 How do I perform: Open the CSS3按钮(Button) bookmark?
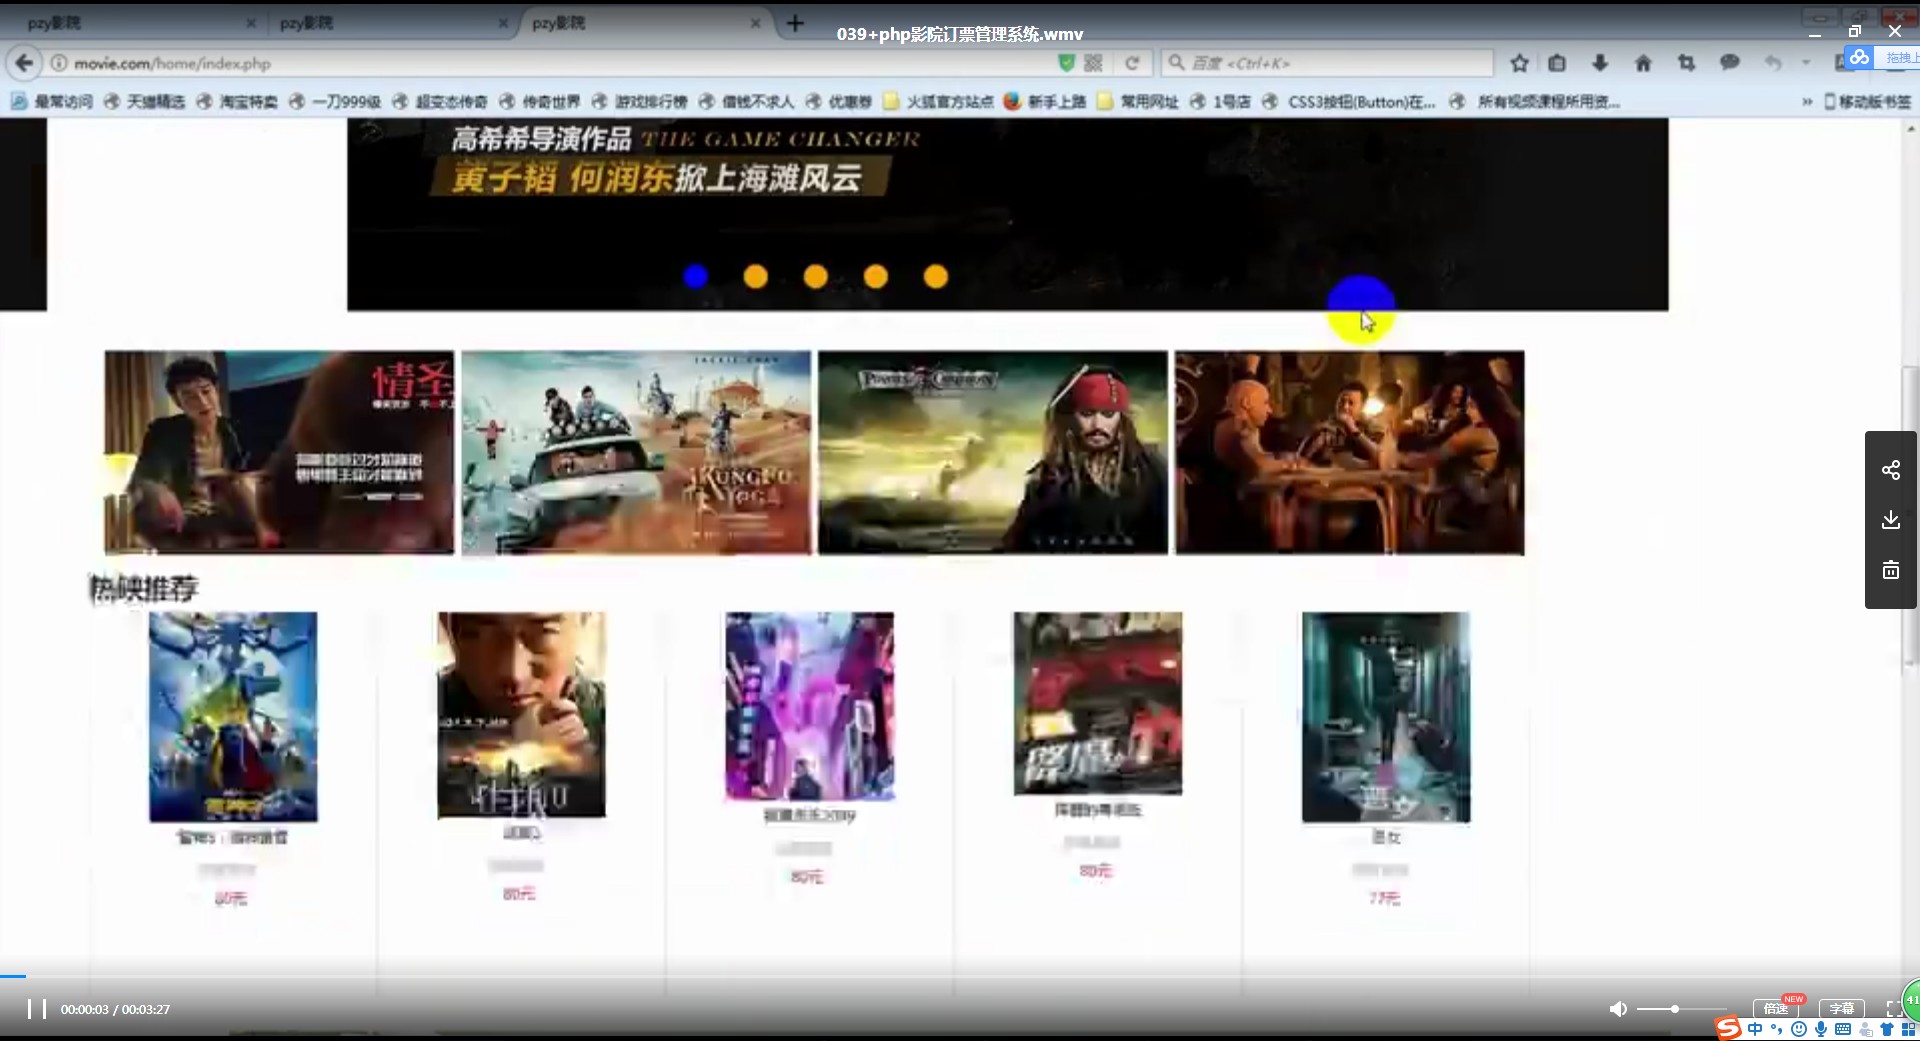1350,101
